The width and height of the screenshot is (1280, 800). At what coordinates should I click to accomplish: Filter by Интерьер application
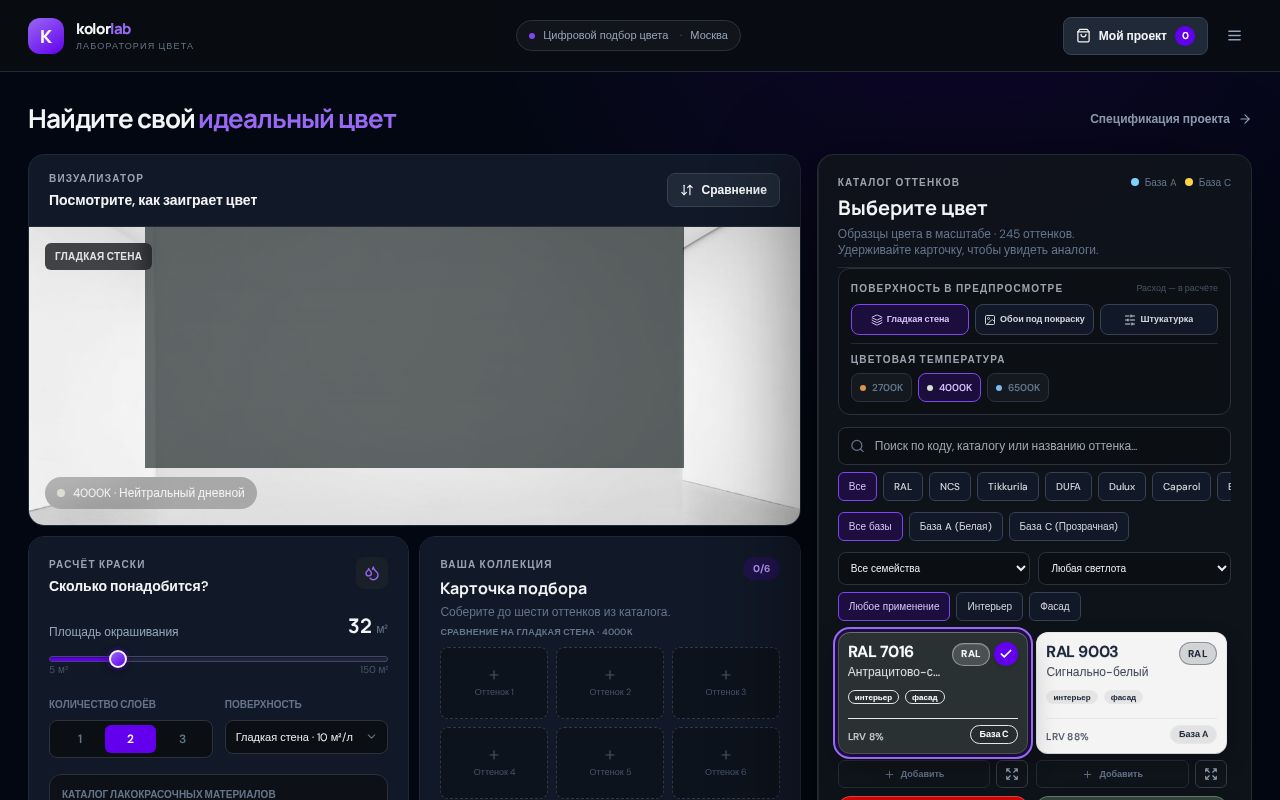990,606
